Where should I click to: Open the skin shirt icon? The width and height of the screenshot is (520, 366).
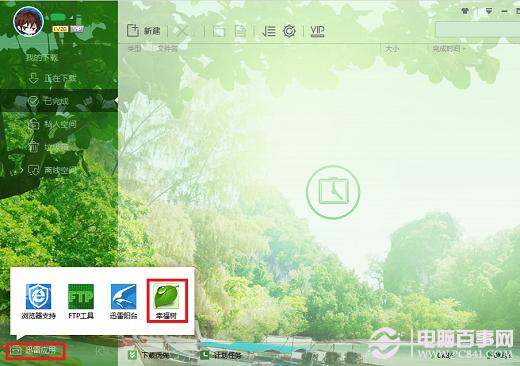pyautogui.click(x=465, y=11)
